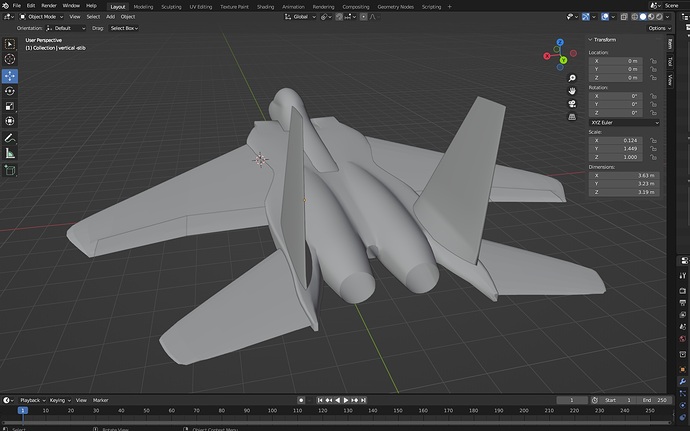Toggle viewport overlays display

point(605,17)
